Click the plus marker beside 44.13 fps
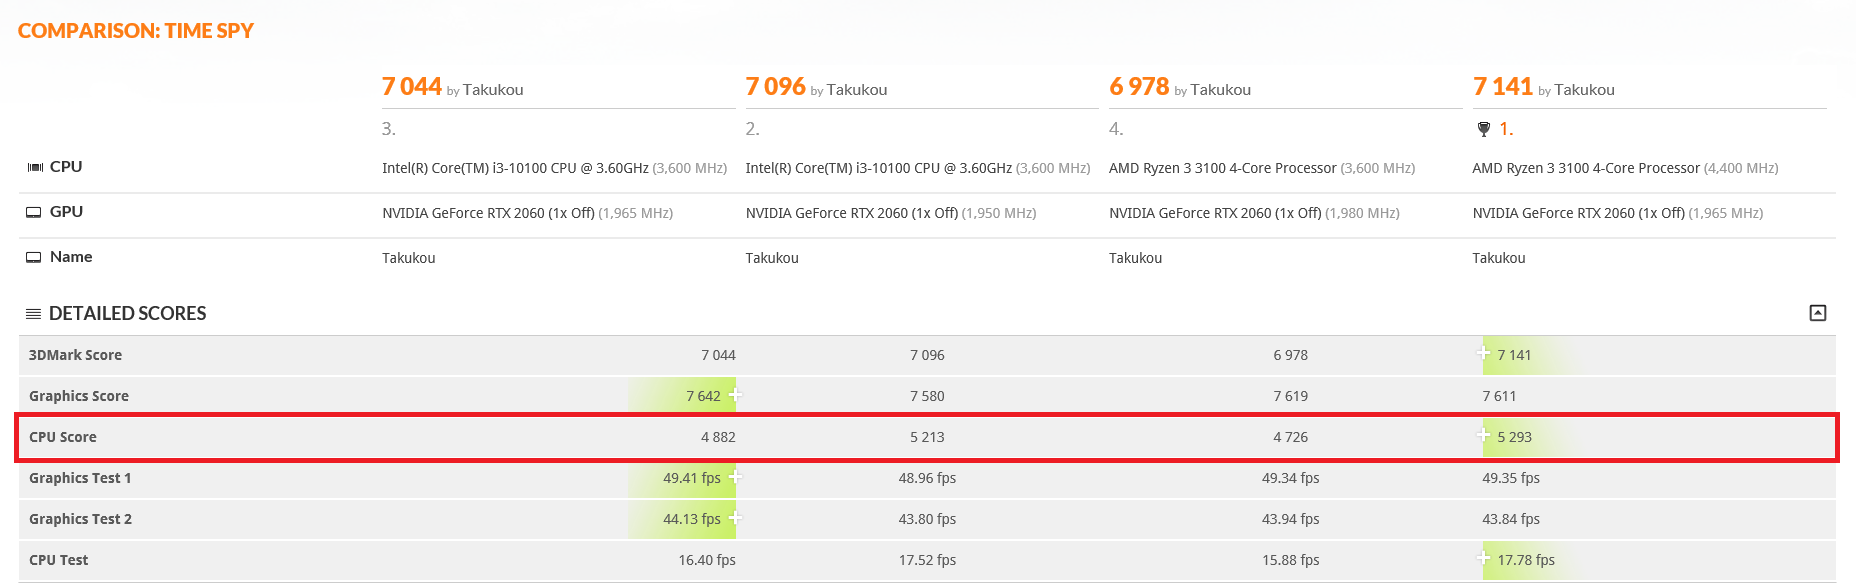Screen dimensions: 1856x587 click(735, 517)
